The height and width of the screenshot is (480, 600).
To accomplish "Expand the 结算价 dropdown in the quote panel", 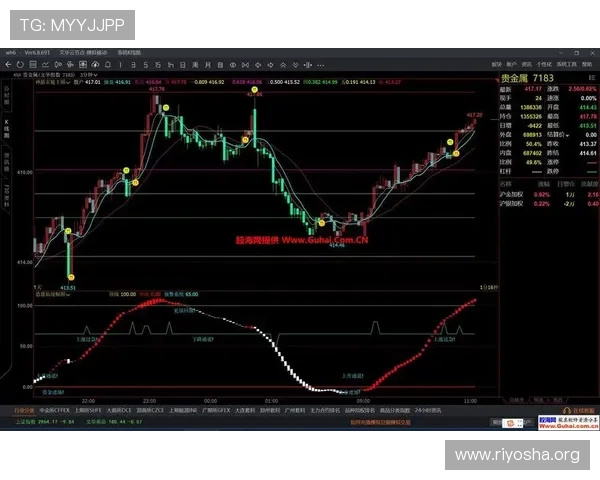I will point(566,133).
